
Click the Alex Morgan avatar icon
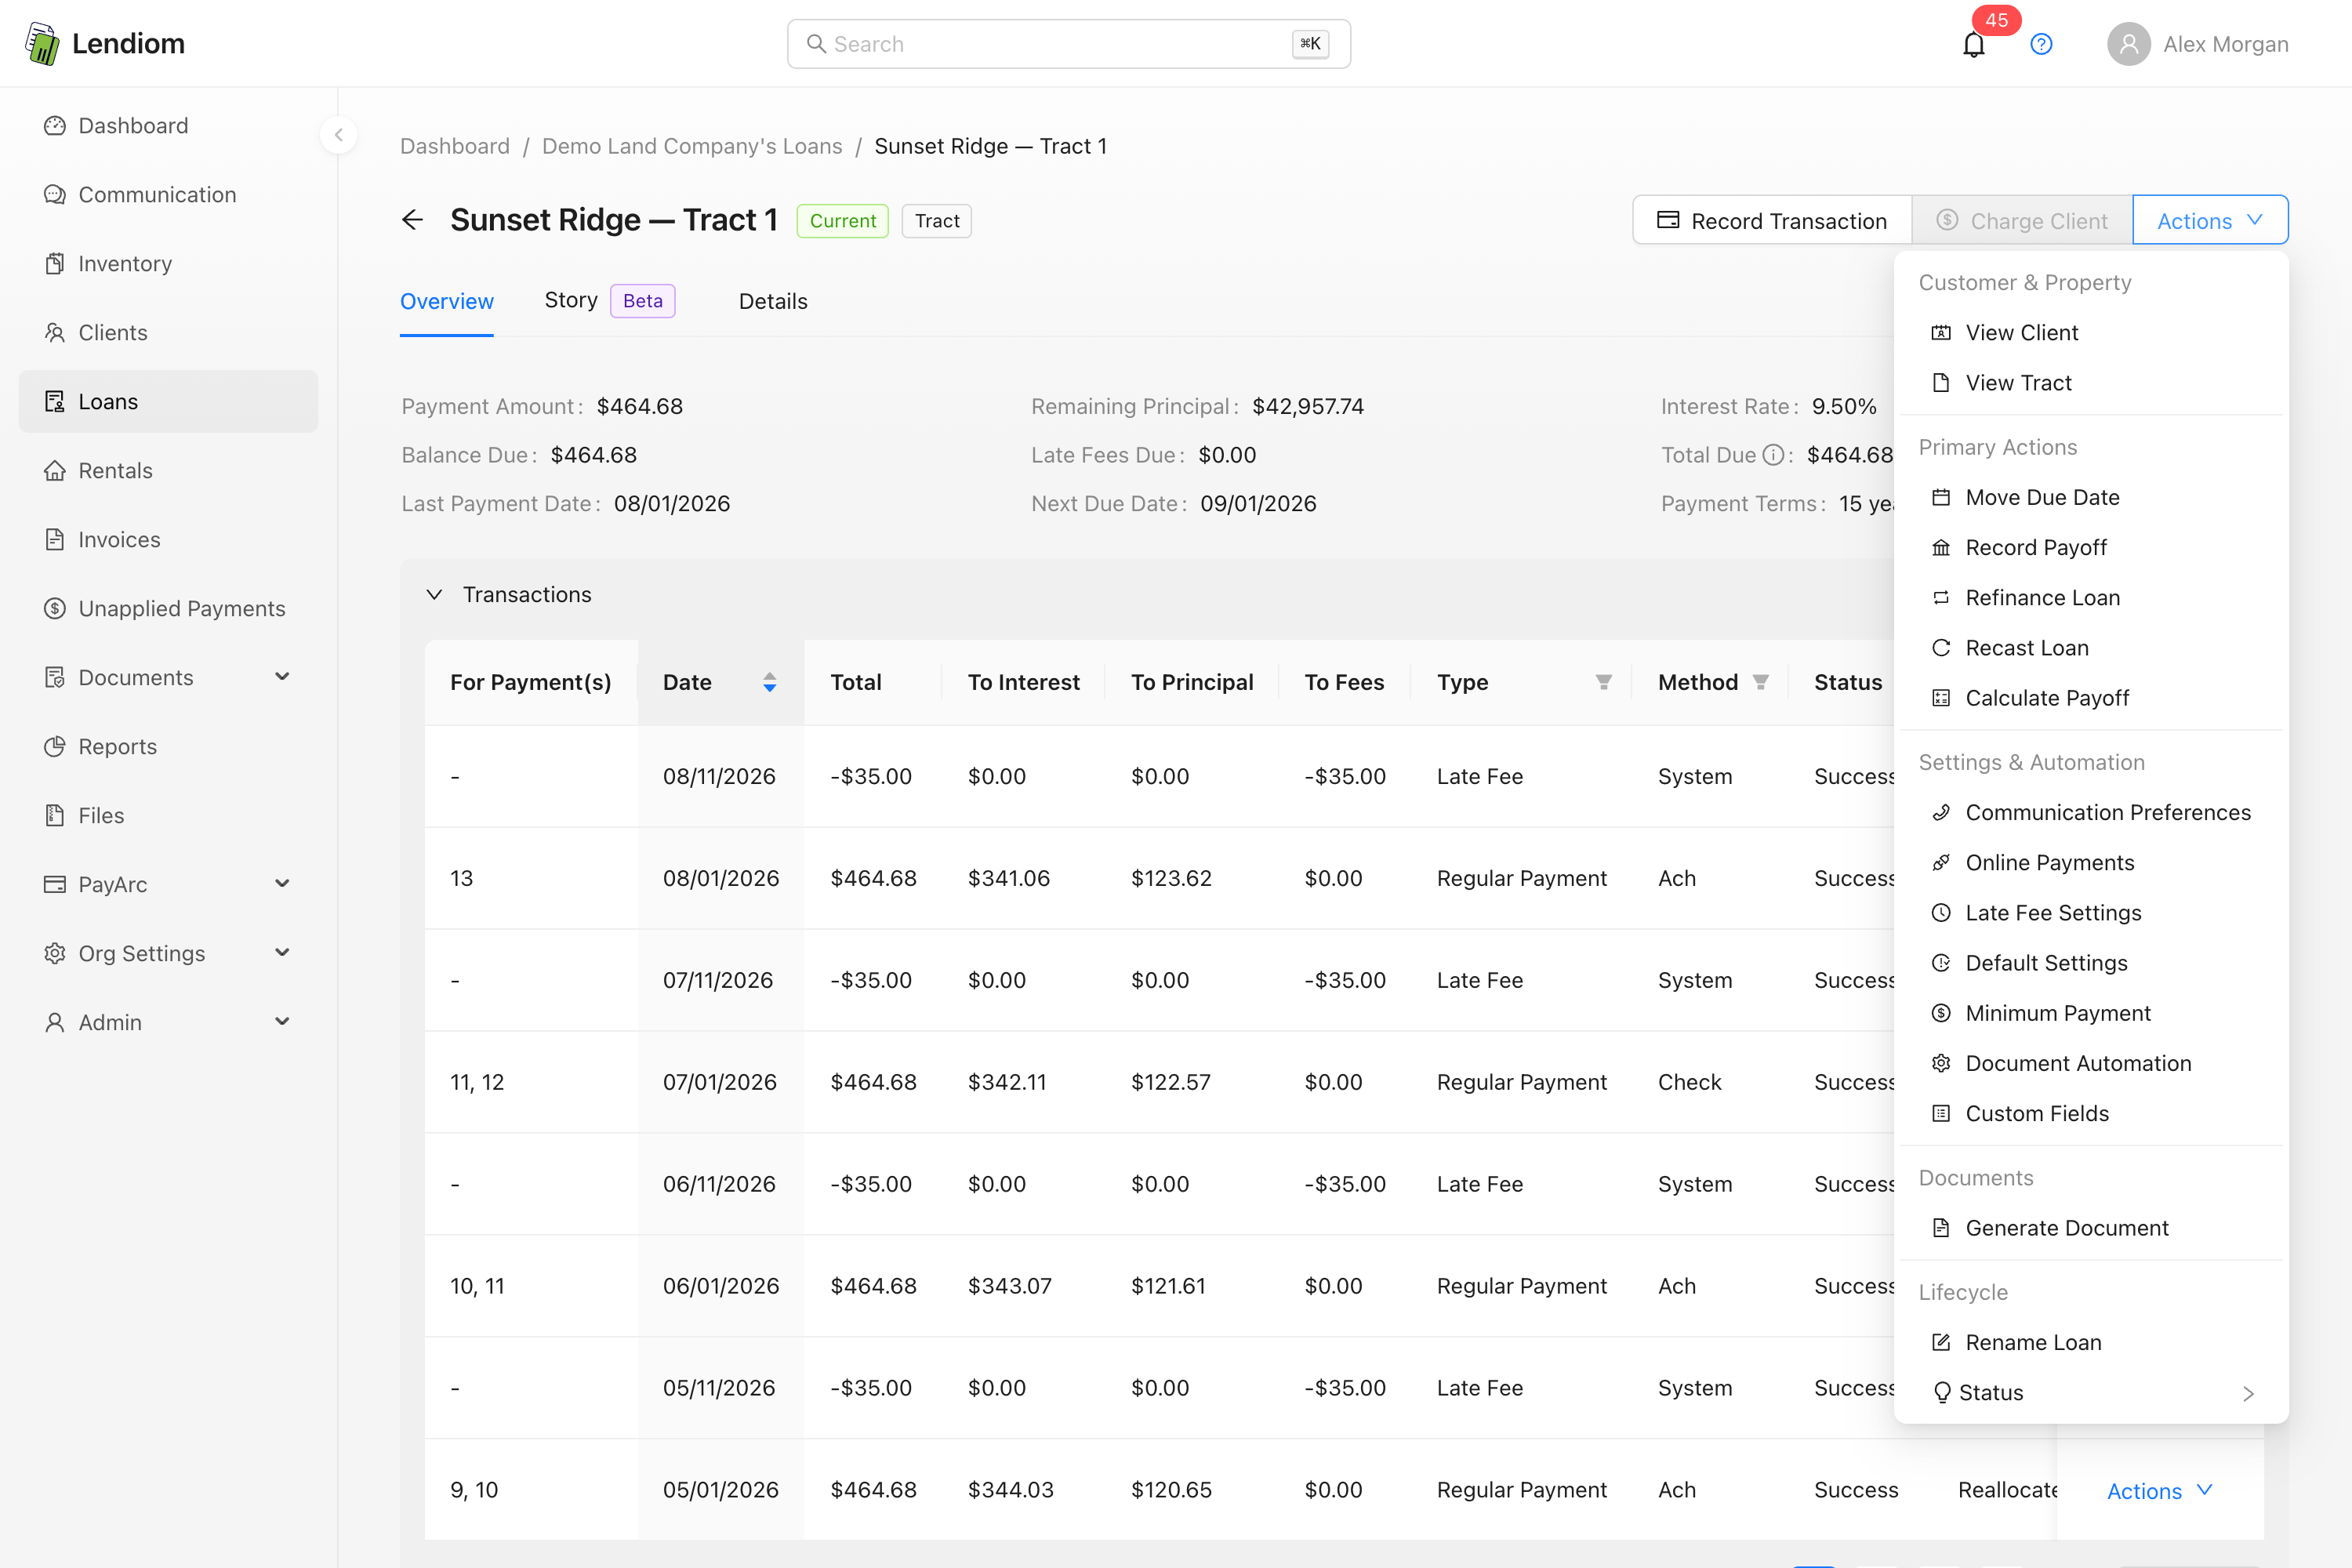2128,44
